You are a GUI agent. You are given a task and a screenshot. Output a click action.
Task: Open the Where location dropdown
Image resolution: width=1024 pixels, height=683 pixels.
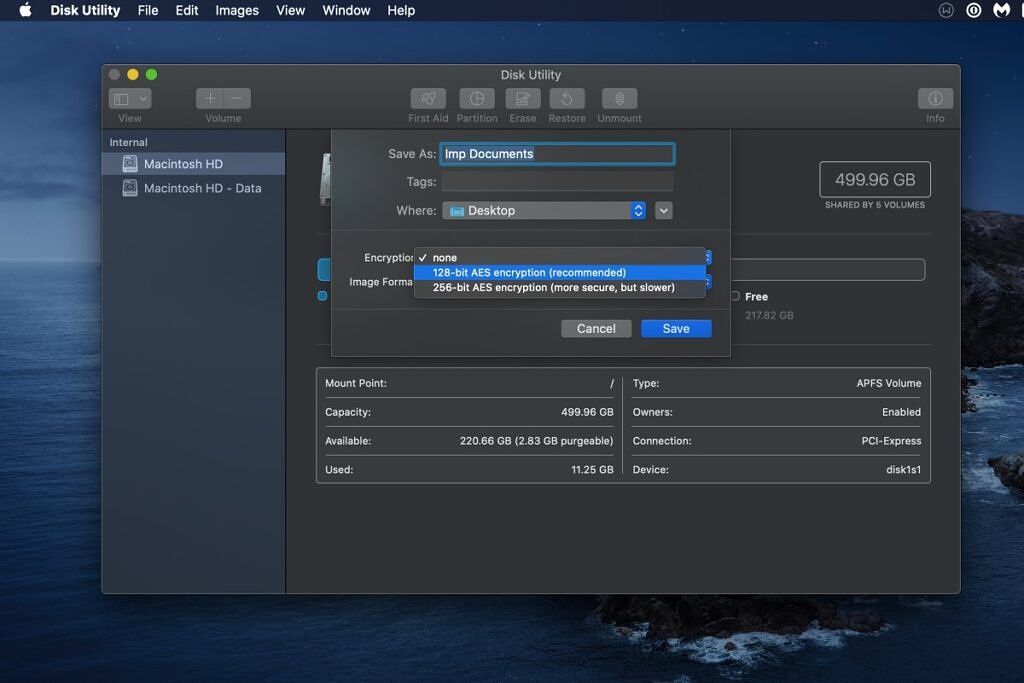pos(544,210)
